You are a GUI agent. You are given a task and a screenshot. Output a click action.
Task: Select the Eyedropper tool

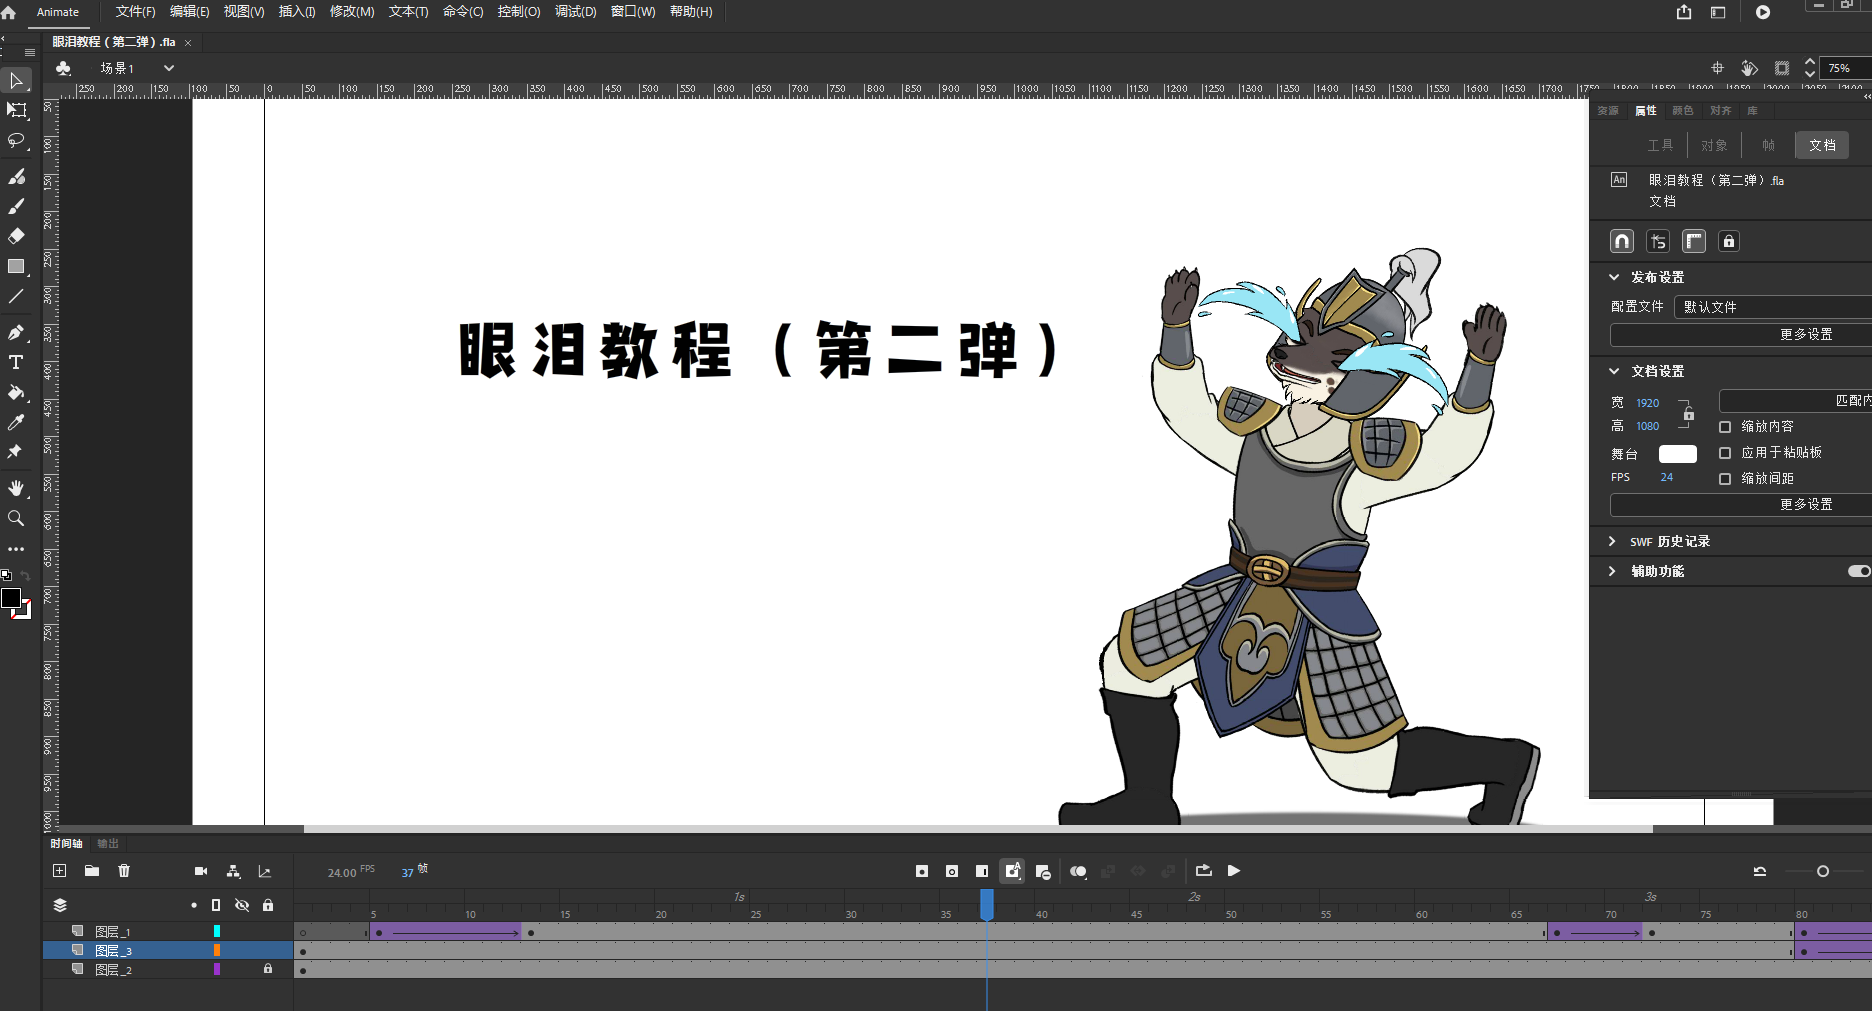(x=16, y=422)
